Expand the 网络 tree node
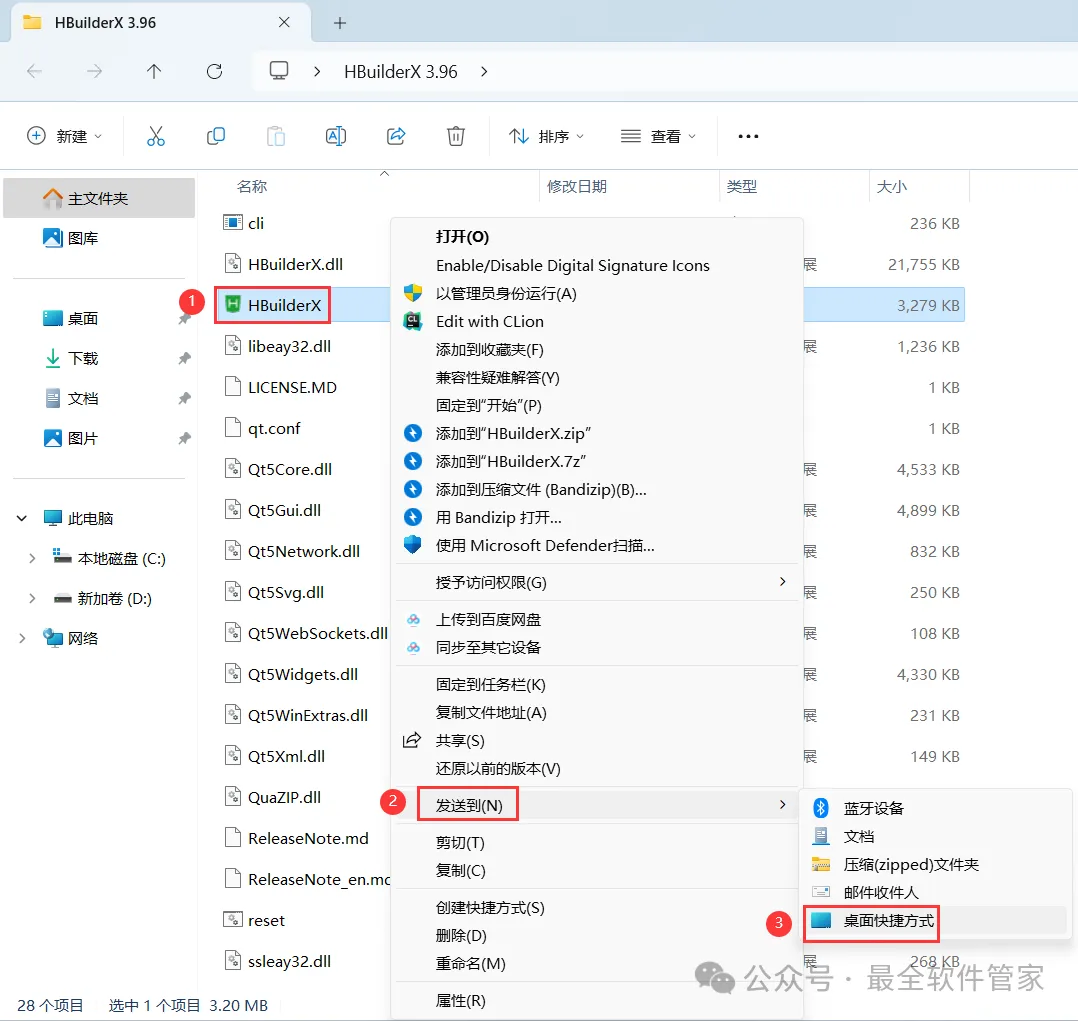The image size is (1078, 1021). tap(22, 639)
